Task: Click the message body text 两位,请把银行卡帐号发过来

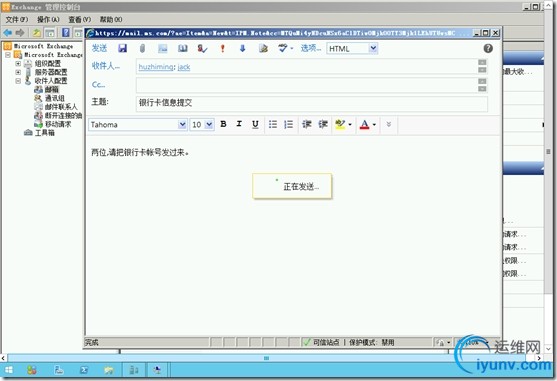Action: [x=140, y=153]
